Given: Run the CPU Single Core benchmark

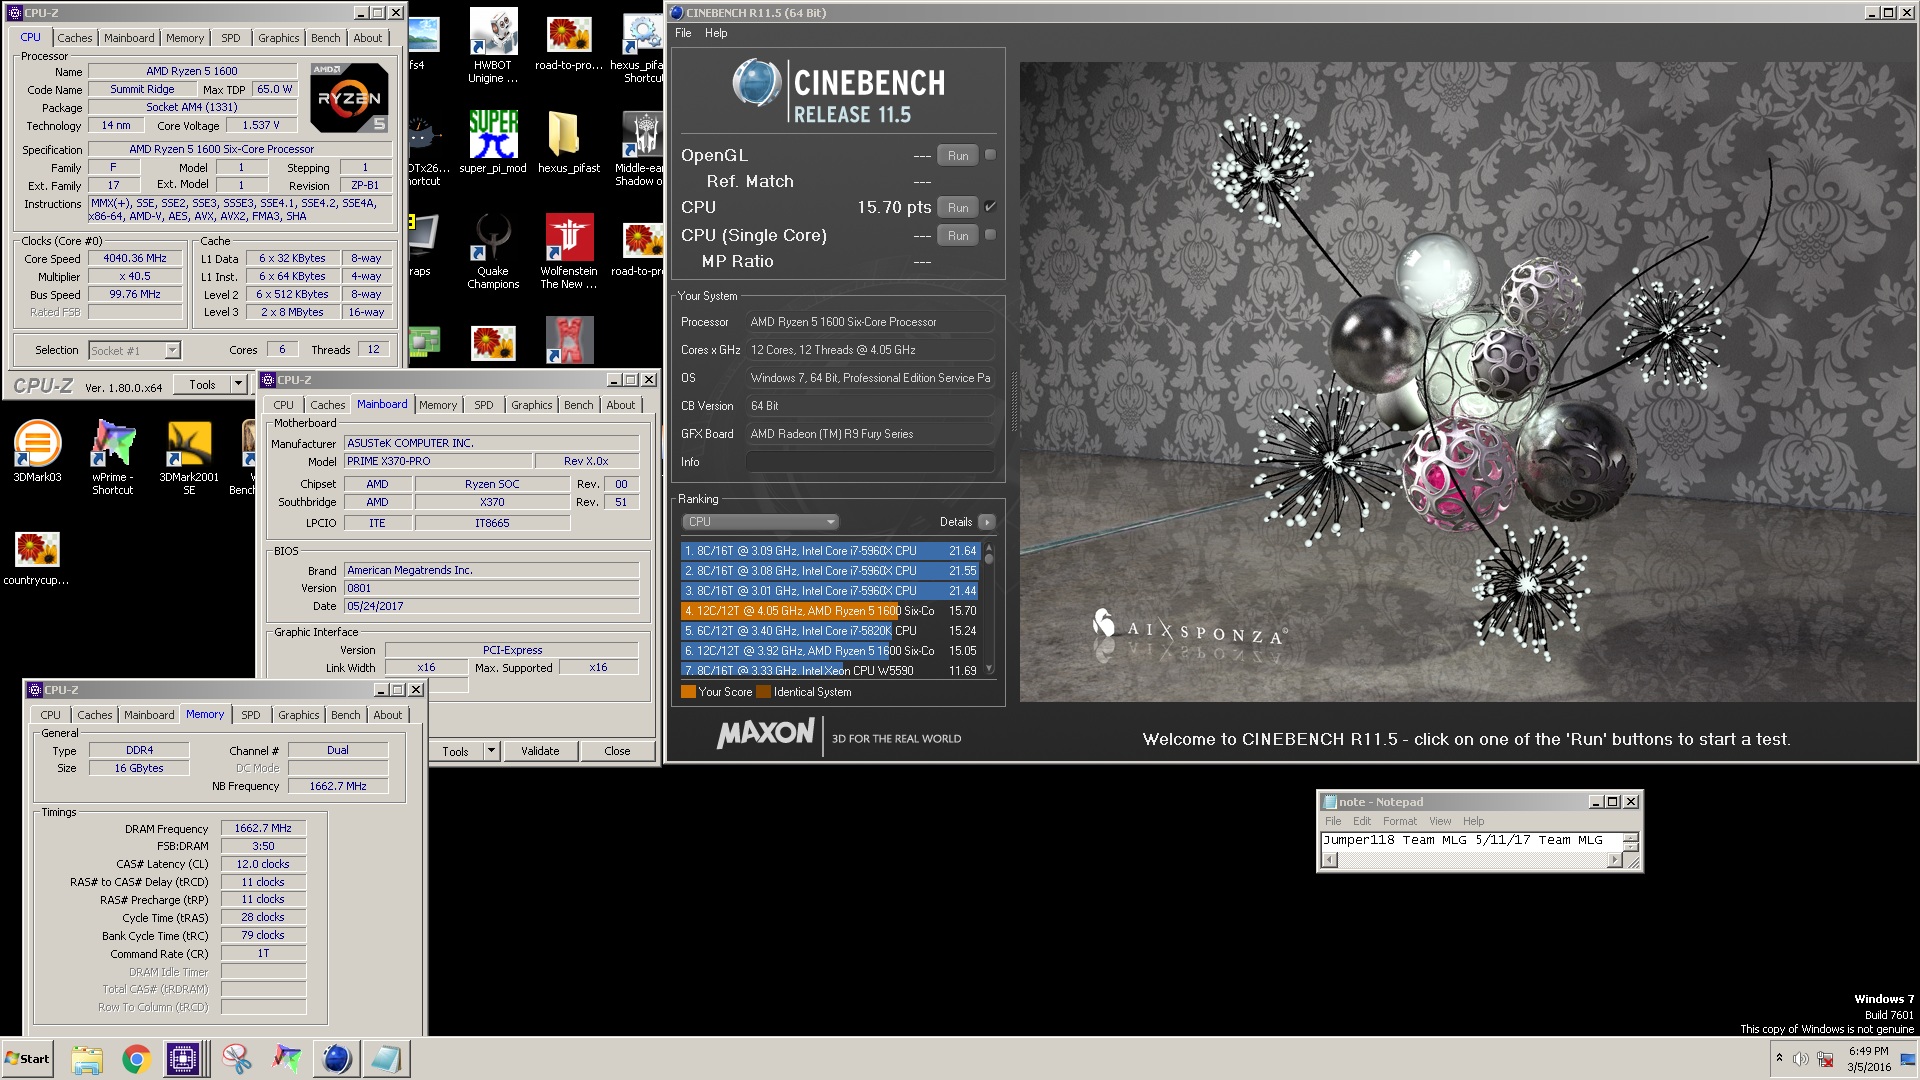Looking at the screenshot, I should pos(958,235).
